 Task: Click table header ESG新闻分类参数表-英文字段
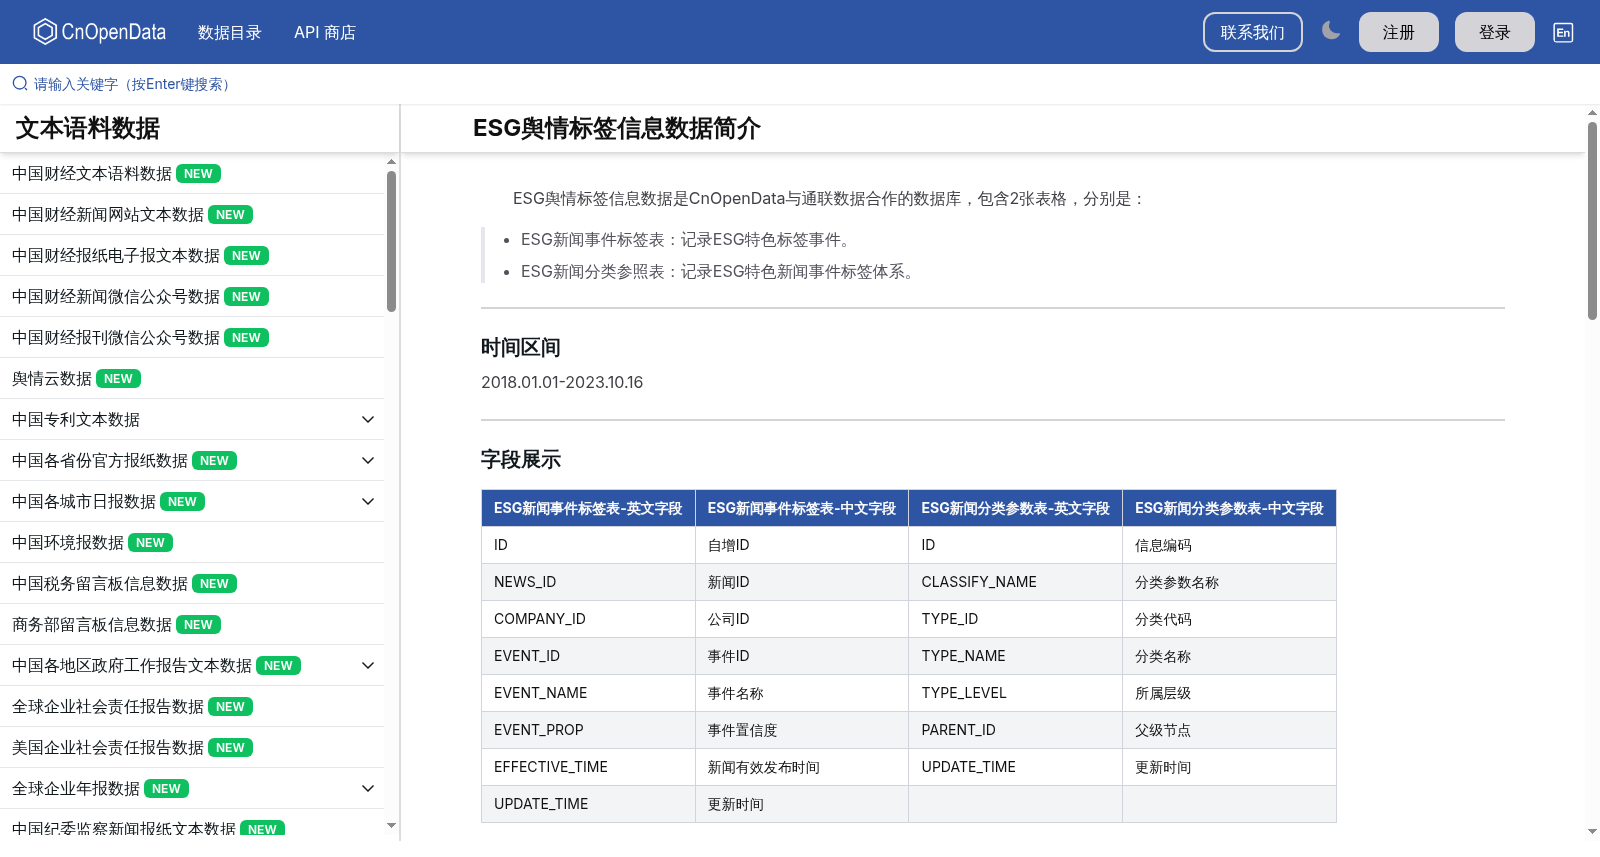[1015, 508]
